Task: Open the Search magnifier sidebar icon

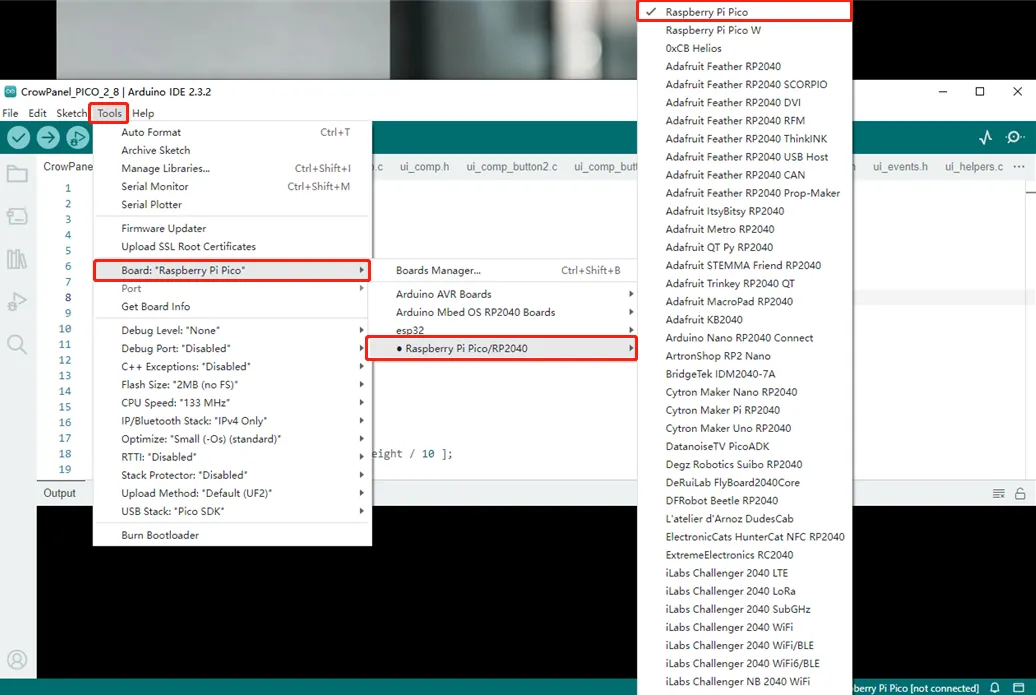Action: coord(17,344)
